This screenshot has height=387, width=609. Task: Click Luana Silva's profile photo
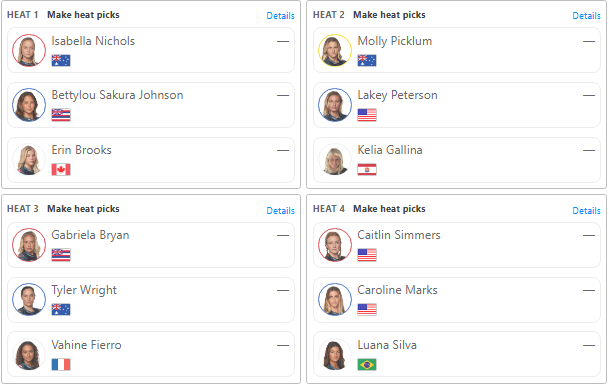coord(335,354)
